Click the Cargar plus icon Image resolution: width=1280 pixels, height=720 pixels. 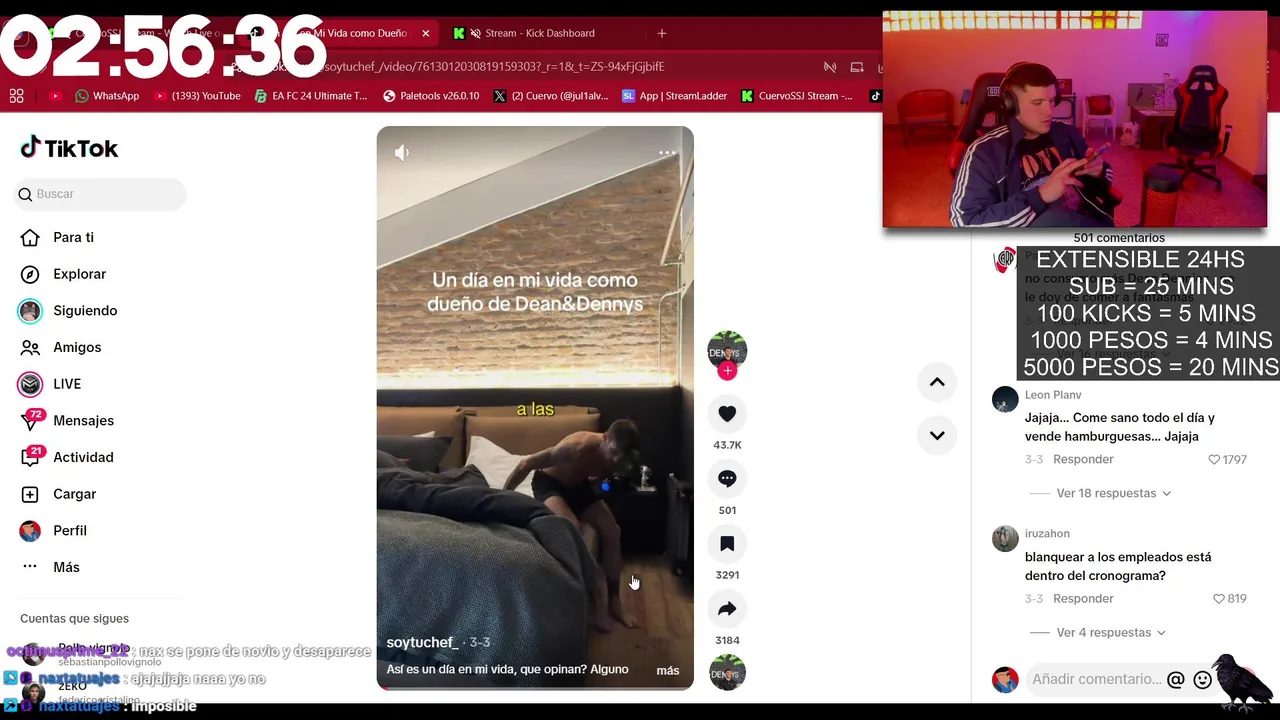pos(30,494)
